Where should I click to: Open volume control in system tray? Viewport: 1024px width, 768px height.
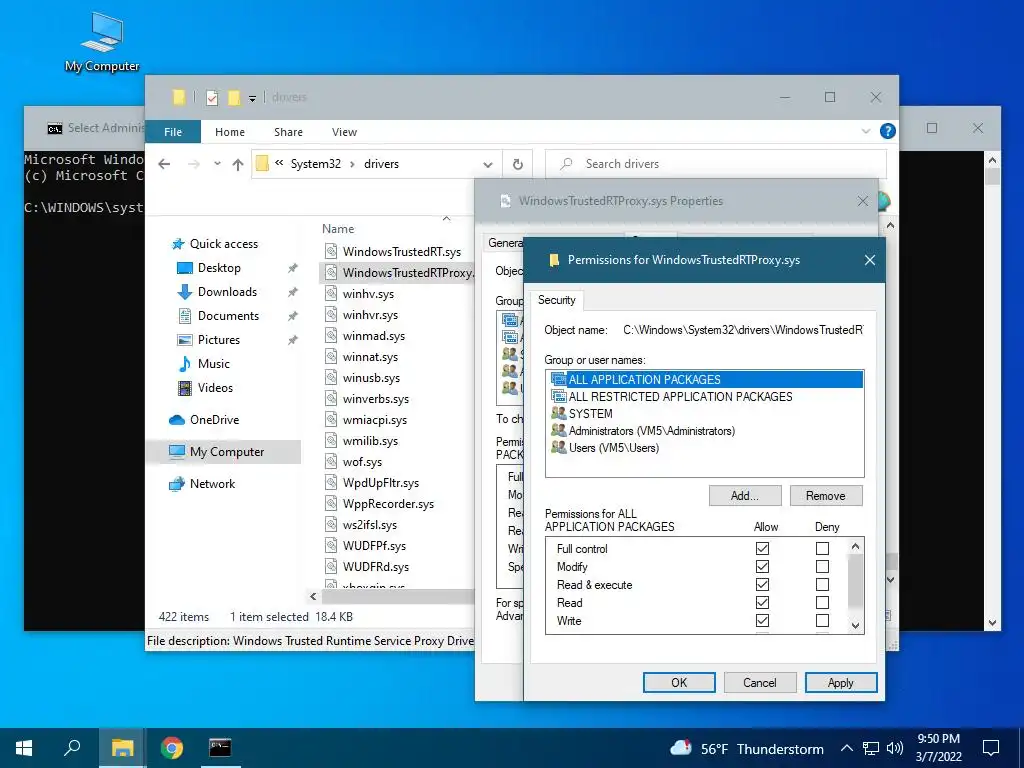tap(895, 748)
